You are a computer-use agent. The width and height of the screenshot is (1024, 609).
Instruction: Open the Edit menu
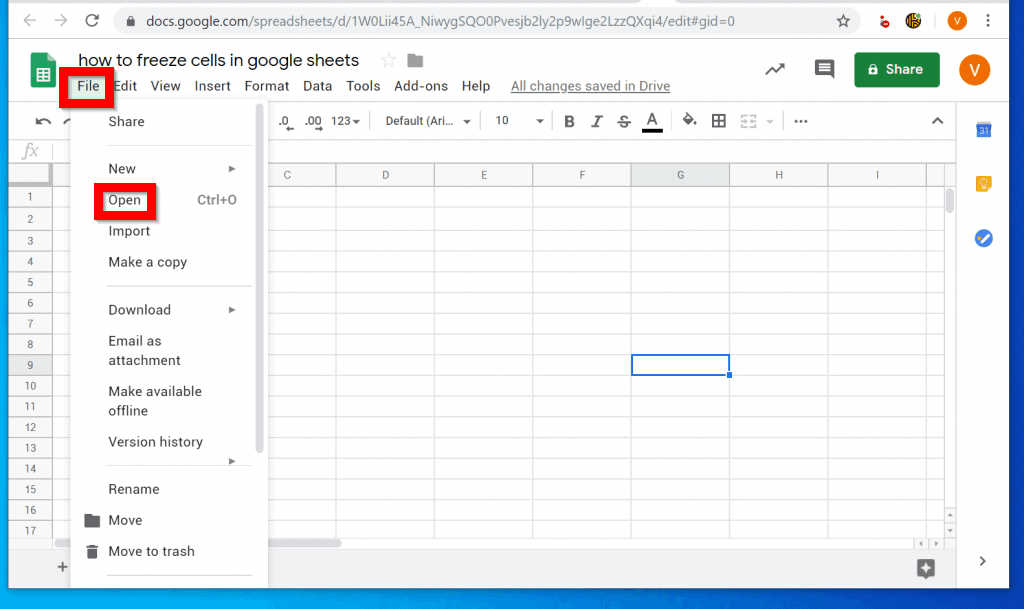(125, 86)
